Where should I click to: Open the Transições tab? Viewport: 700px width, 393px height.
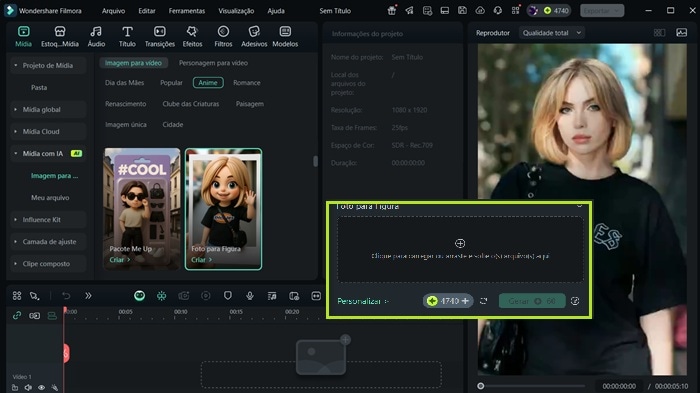tap(160, 37)
